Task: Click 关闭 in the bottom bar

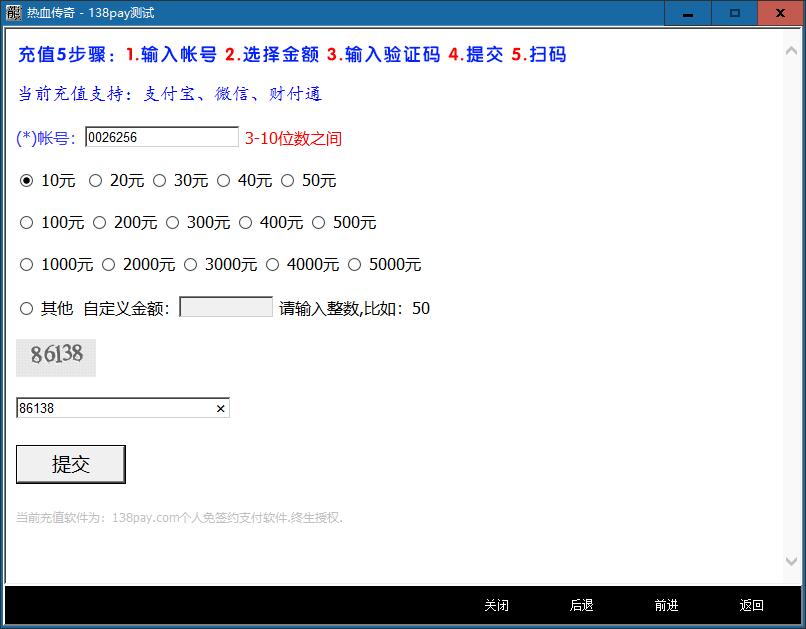Action: click(x=497, y=605)
